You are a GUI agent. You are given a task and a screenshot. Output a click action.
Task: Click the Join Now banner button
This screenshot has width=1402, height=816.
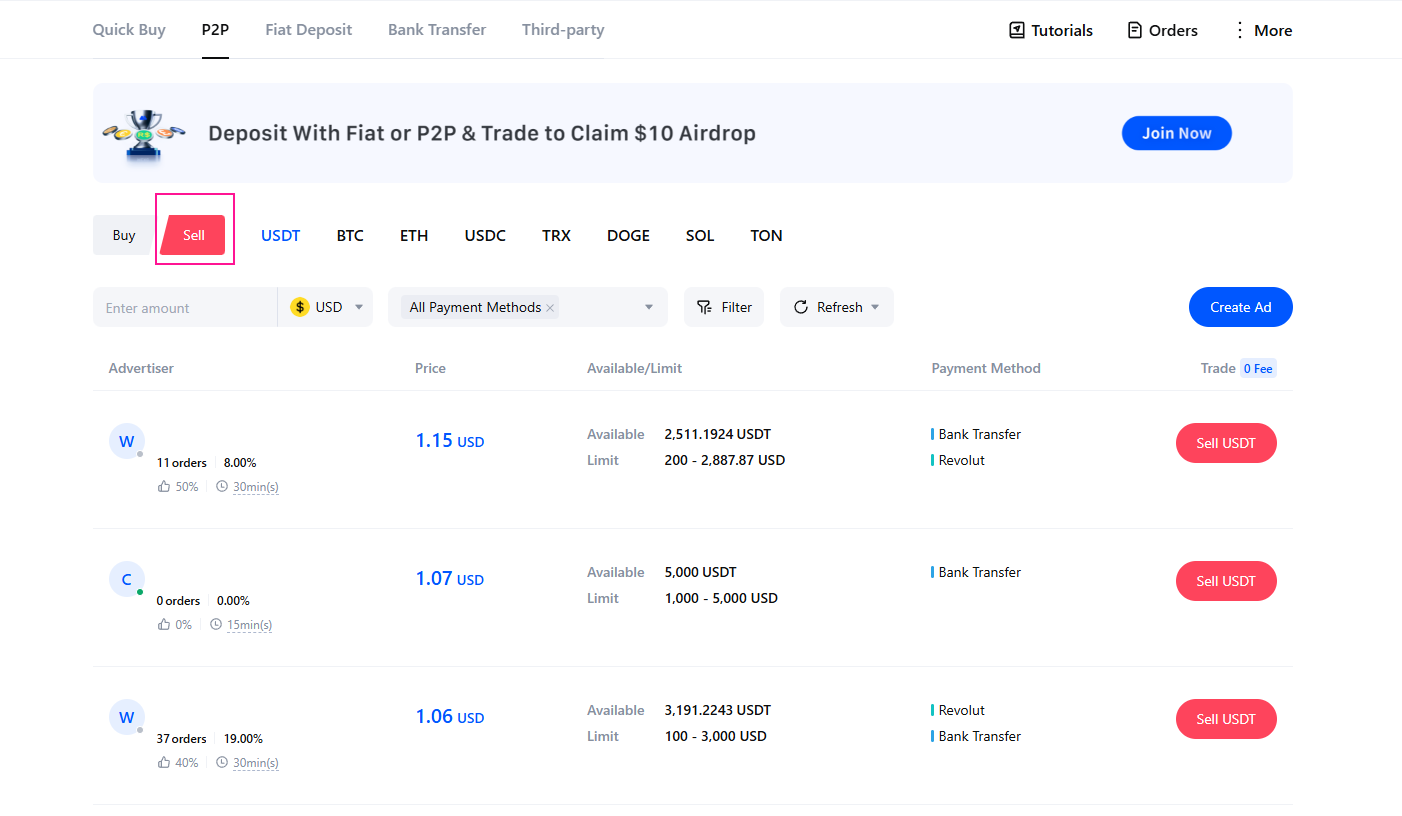[x=1176, y=133]
